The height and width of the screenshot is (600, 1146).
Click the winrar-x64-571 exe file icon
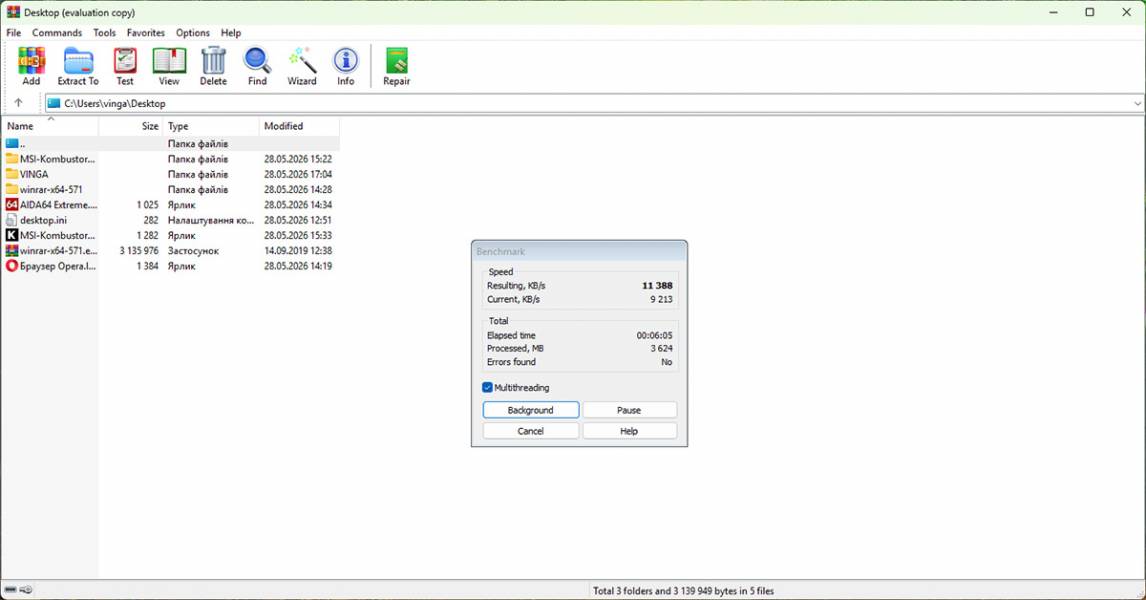coord(12,251)
